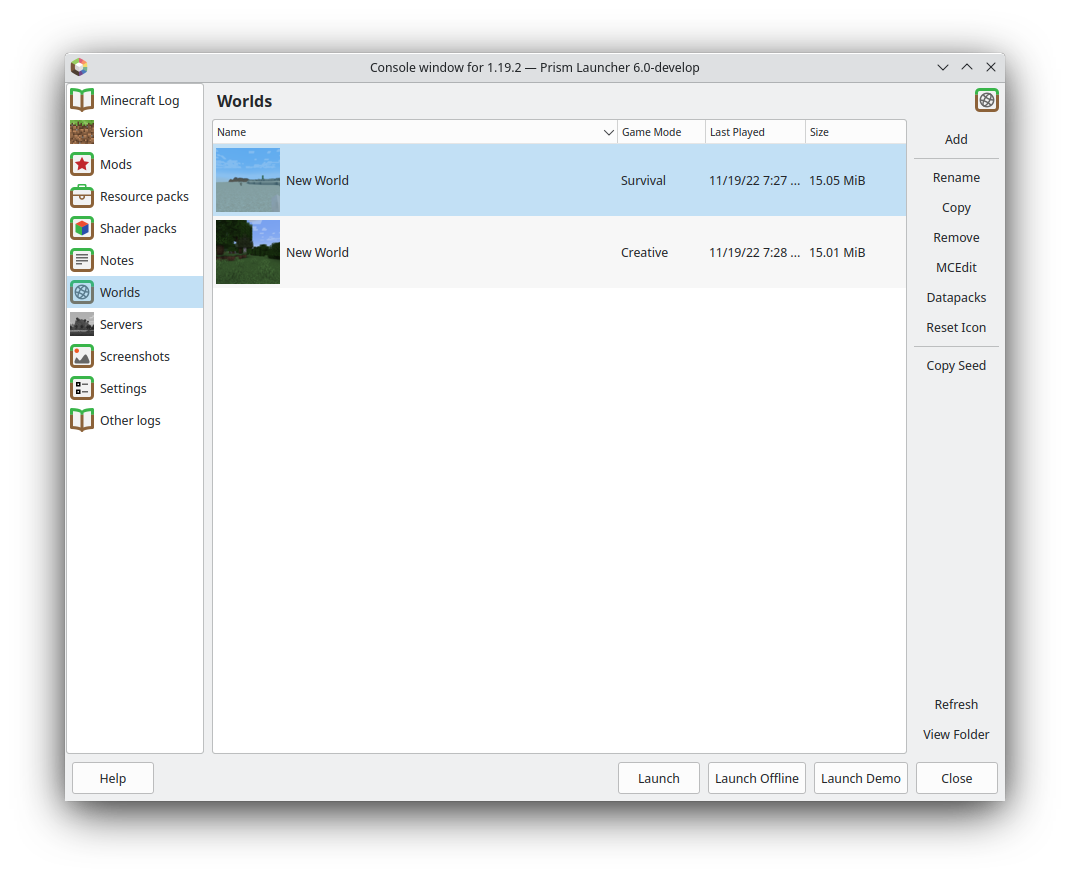Select the Servers icon in sidebar

tap(82, 324)
